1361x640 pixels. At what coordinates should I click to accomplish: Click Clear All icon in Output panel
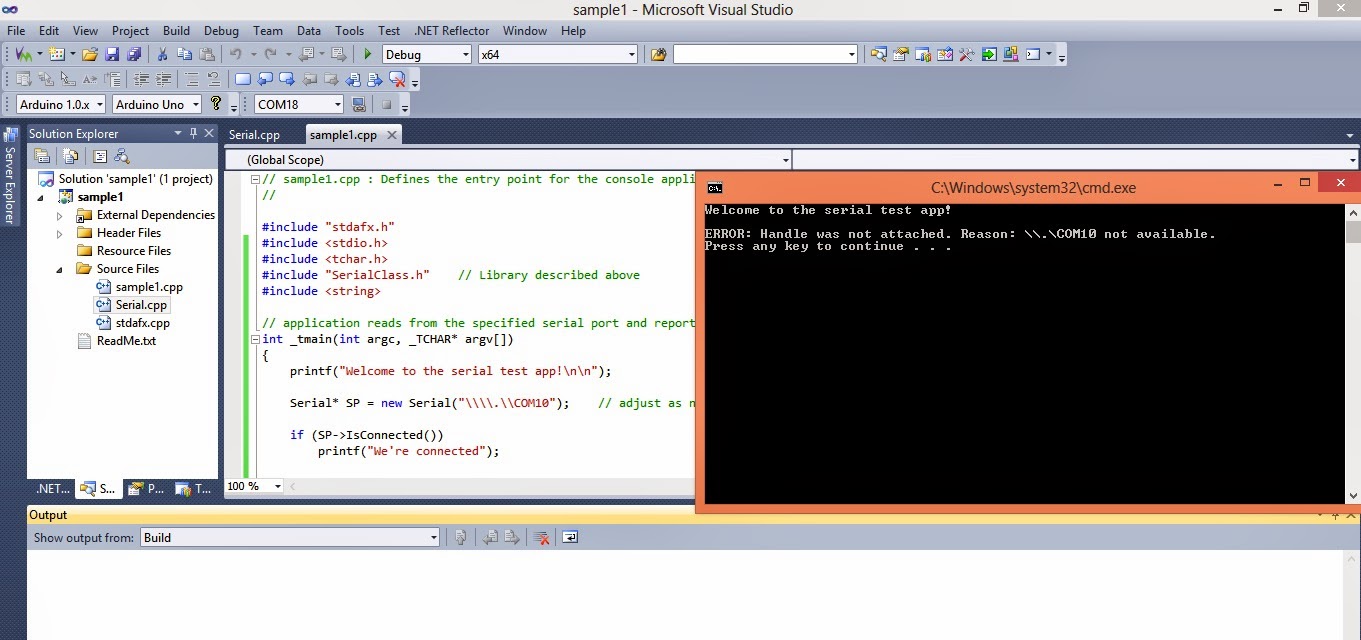(x=542, y=537)
